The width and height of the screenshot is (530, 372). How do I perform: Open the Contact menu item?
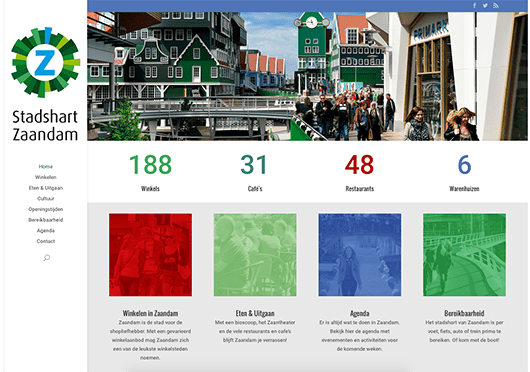click(x=46, y=241)
